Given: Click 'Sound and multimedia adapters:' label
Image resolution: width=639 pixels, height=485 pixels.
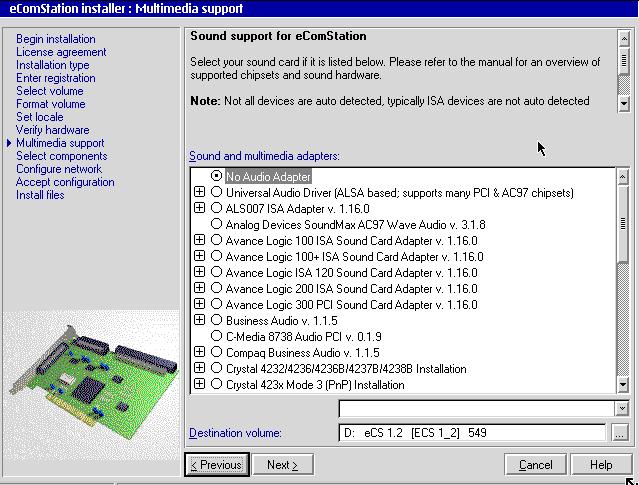Looking at the screenshot, I should [x=264, y=156].
